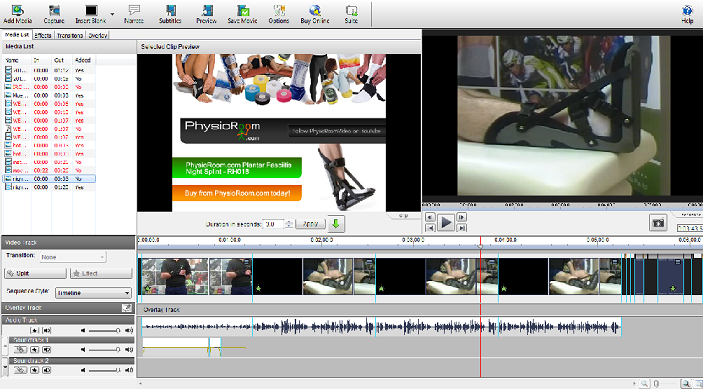Click the Added column header
This screenshot has height=389, width=703.
pos(84,60)
